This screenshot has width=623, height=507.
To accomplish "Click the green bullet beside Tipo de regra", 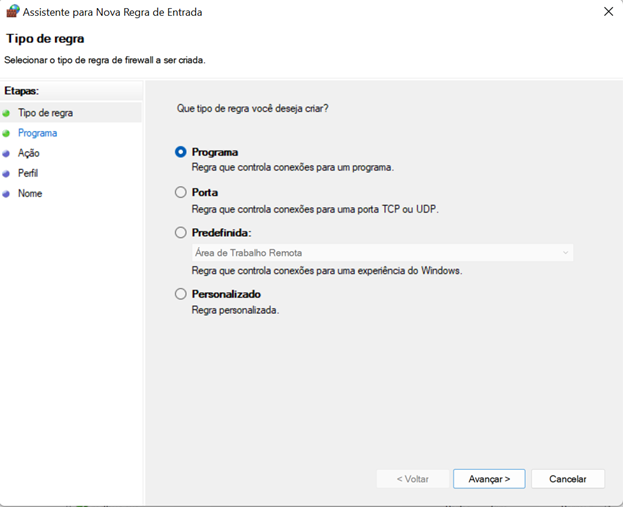I will click(6, 113).
